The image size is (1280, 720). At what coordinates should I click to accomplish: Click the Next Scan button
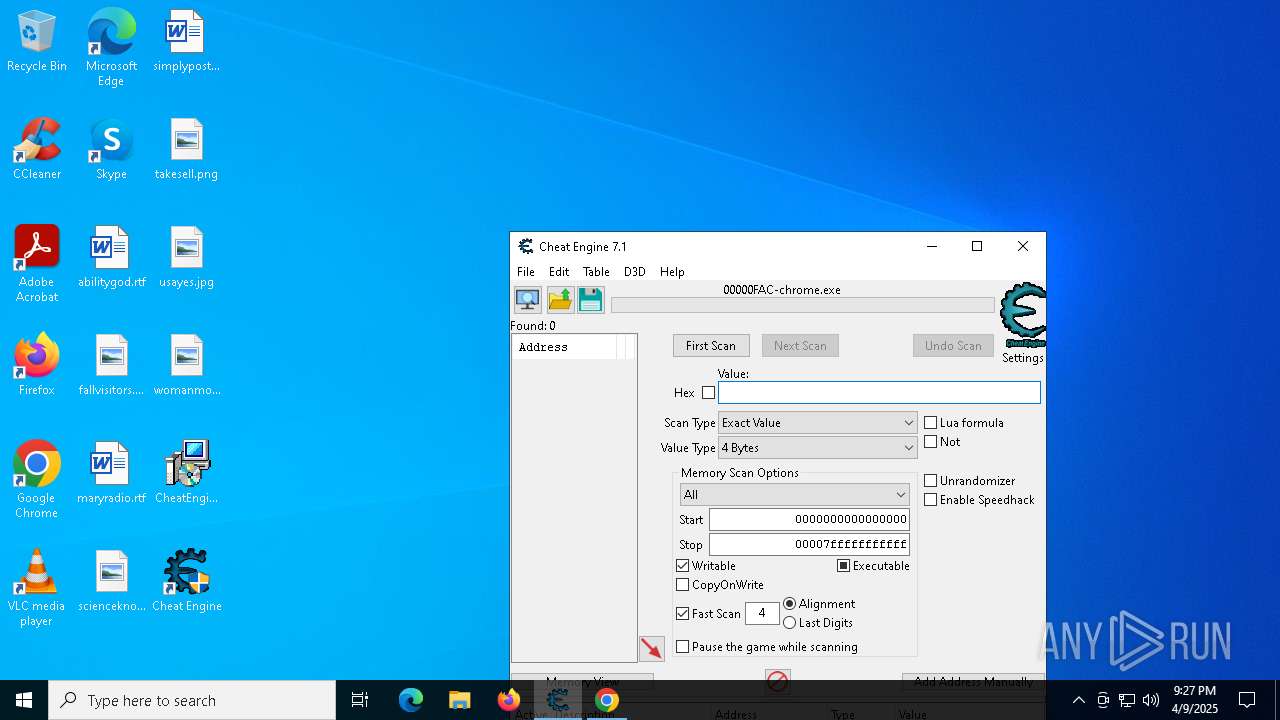(800, 346)
